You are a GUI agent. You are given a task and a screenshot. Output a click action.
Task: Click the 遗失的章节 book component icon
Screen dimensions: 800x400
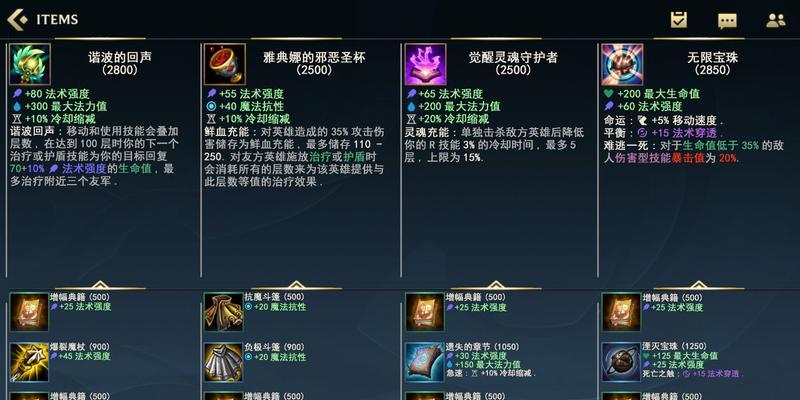point(425,362)
